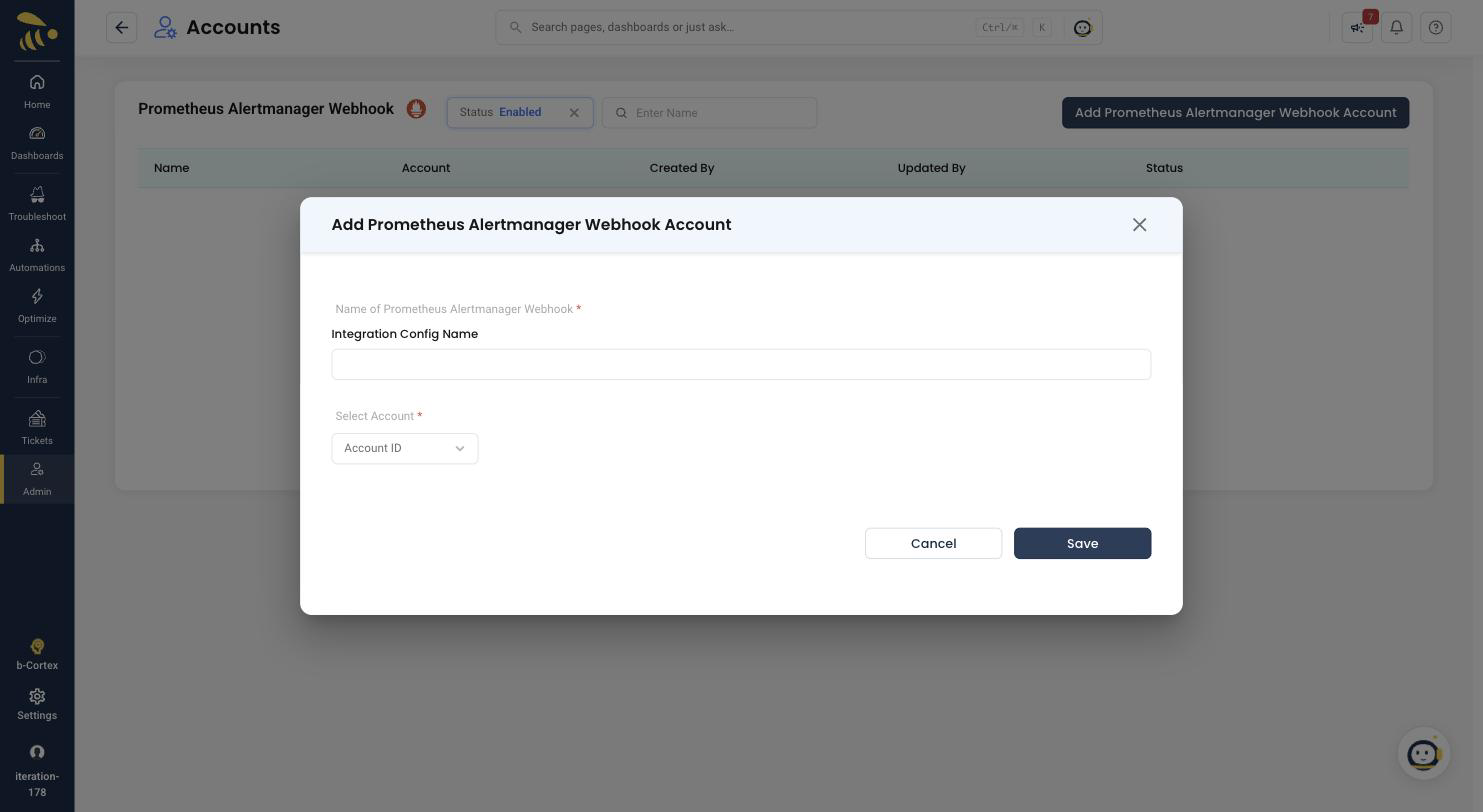Select the Optimize lightning icon
The height and width of the screenshot is (812, 1483).
click(x=37, y=296)
